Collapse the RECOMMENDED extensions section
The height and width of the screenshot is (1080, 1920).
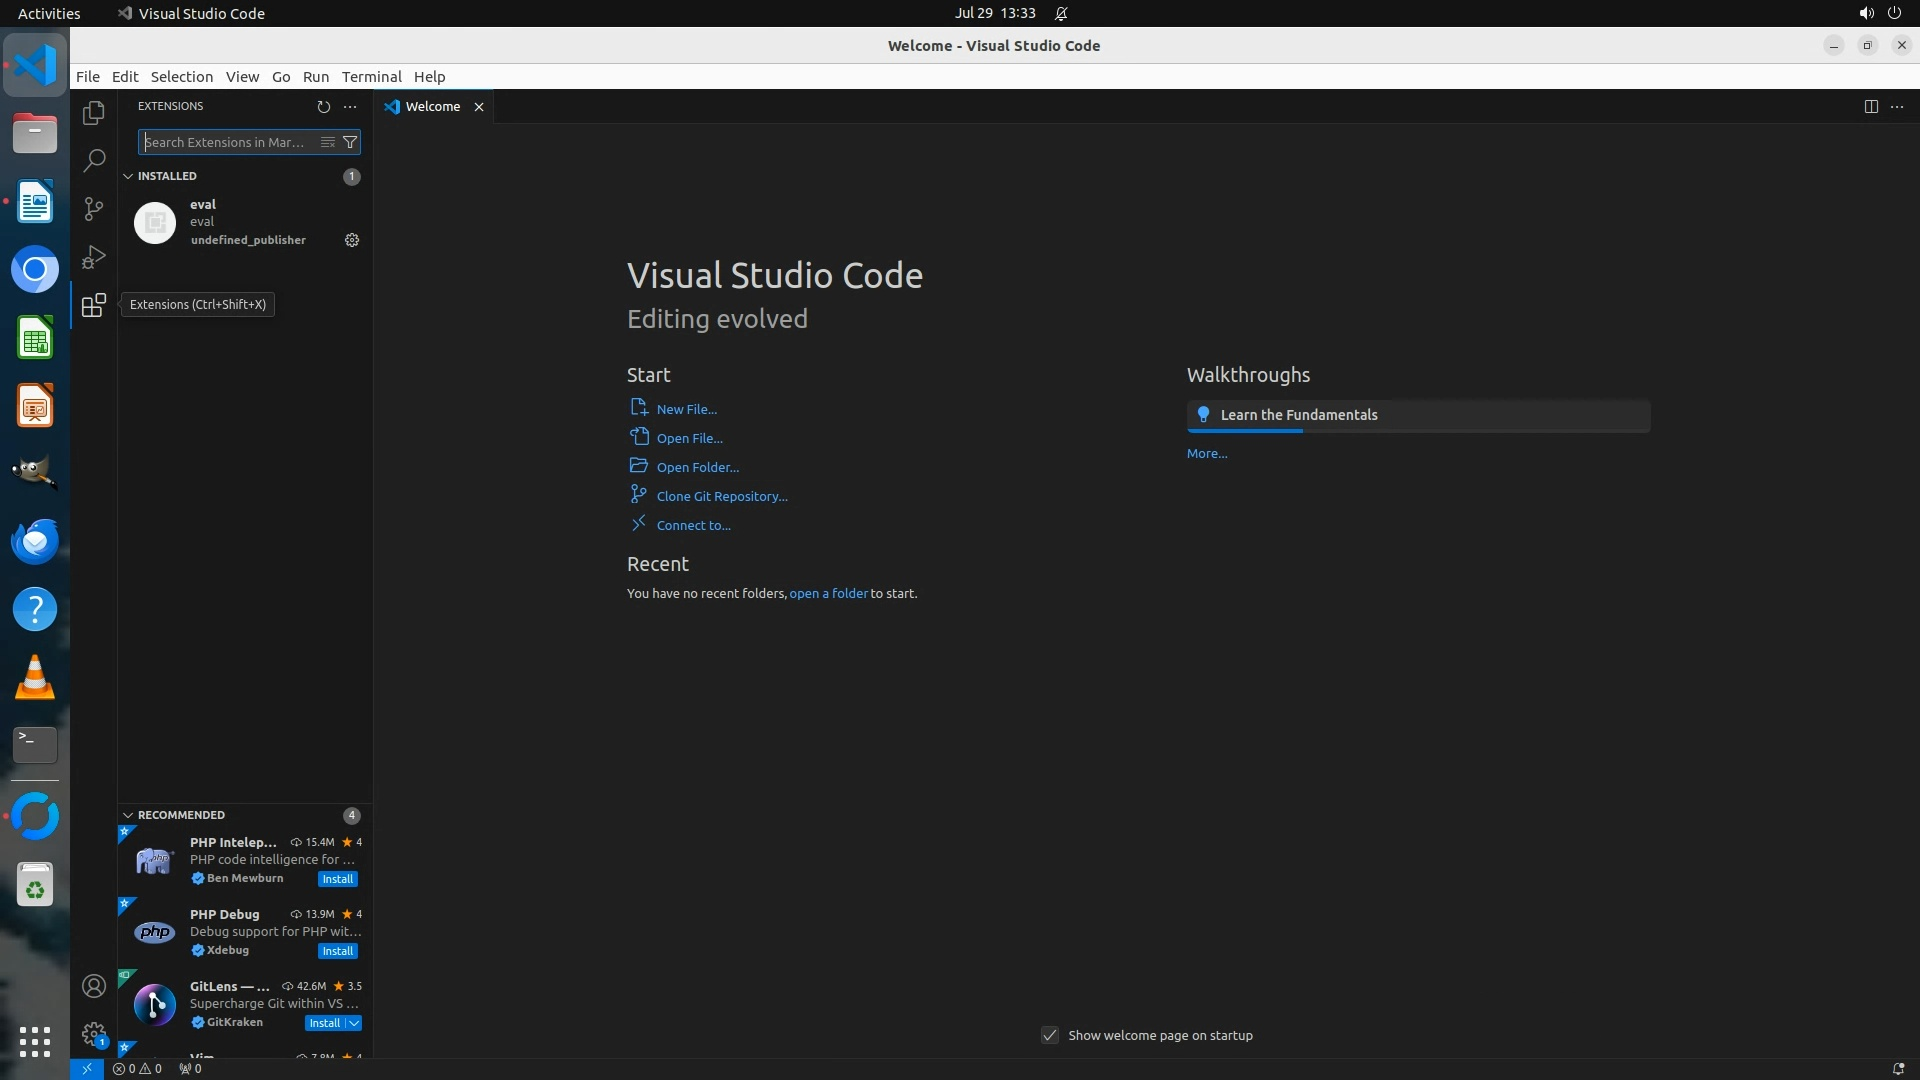(x=128, y=815)
